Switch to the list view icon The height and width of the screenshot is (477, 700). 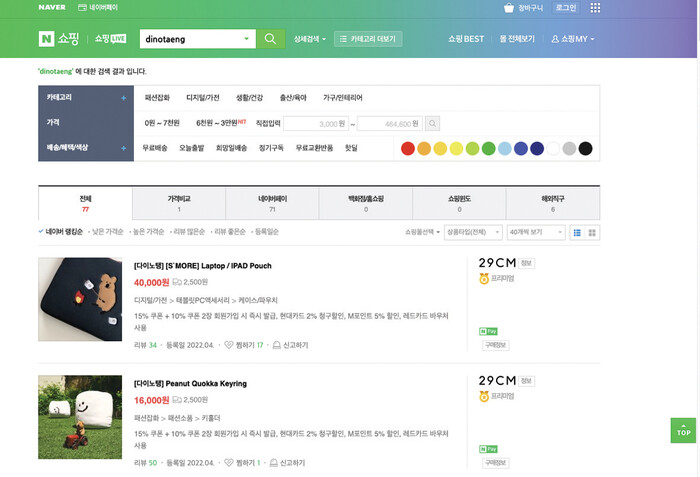(x=577, y=233)
